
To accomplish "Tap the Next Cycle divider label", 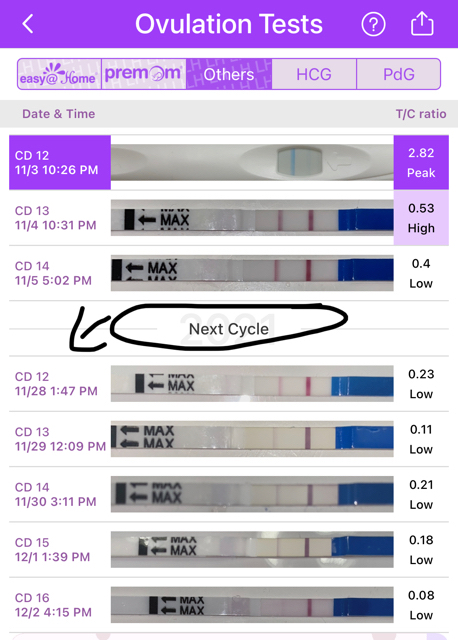I will tap(229, 329).
